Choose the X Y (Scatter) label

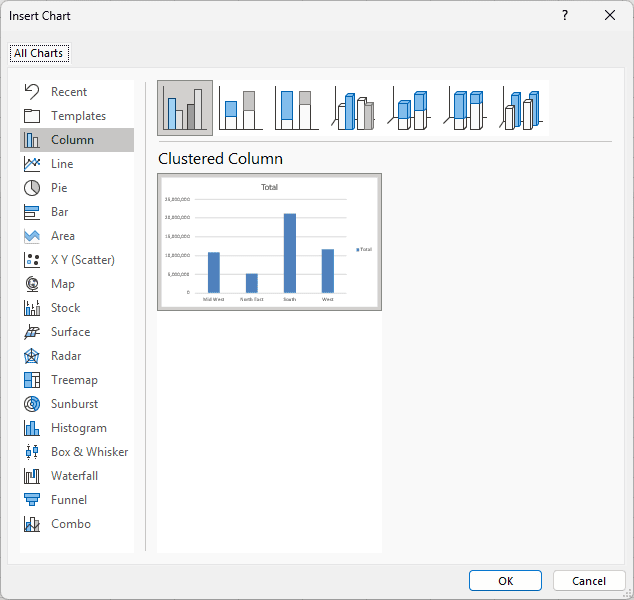[83, 260]
